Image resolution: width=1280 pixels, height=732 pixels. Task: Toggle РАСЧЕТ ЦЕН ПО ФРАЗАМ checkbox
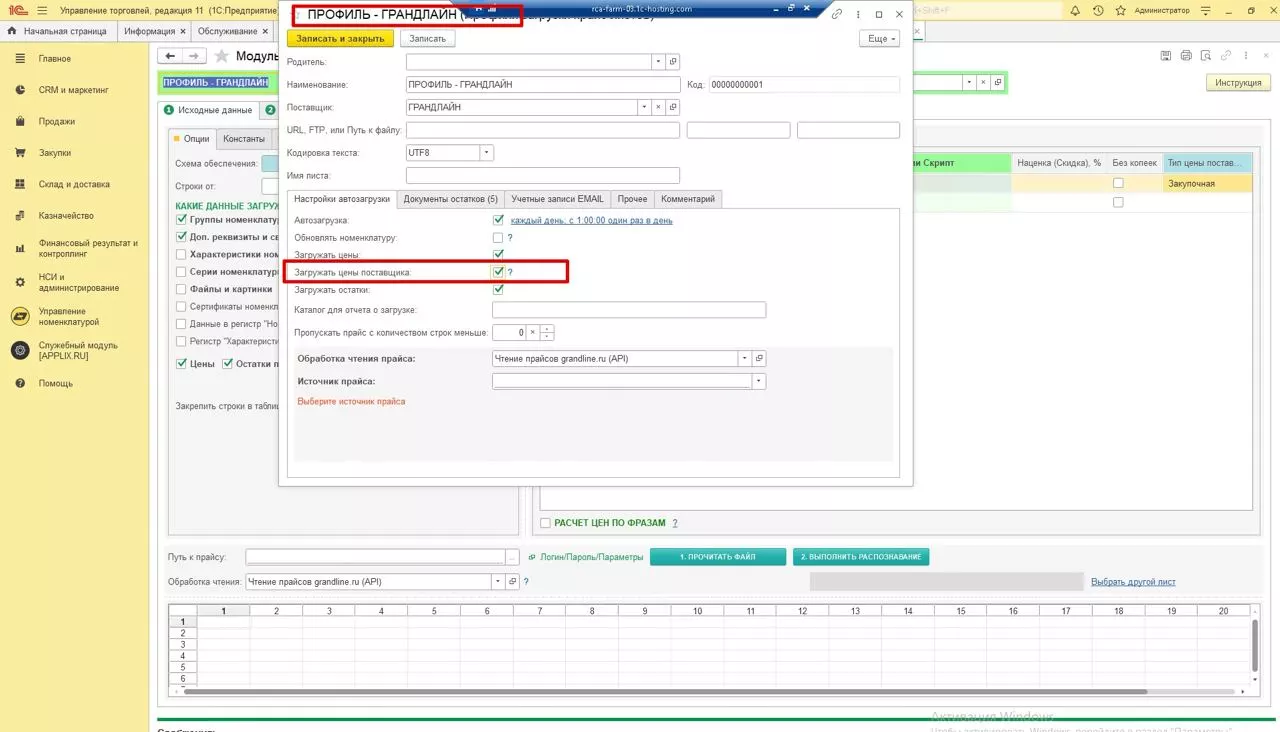545,523
